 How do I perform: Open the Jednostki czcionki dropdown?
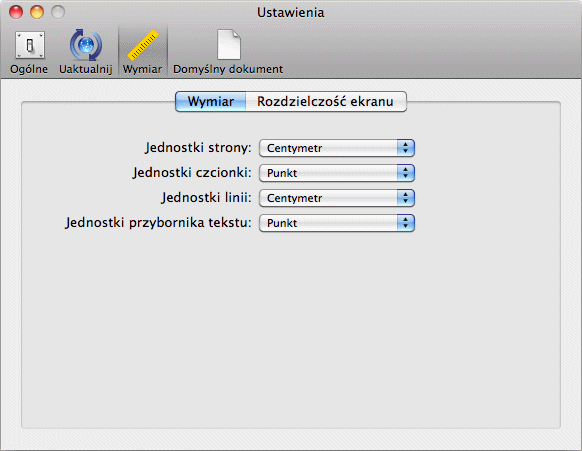coord(337,173)
